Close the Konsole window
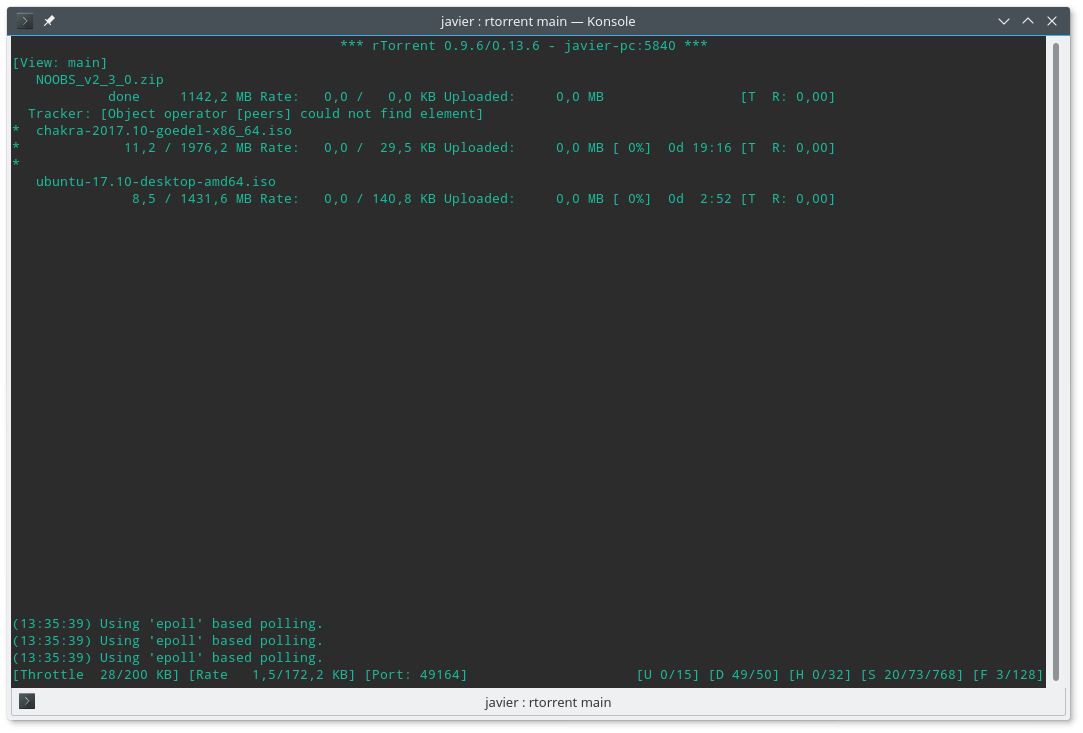The image size is (1083, 733). [x=1052, y=21]
